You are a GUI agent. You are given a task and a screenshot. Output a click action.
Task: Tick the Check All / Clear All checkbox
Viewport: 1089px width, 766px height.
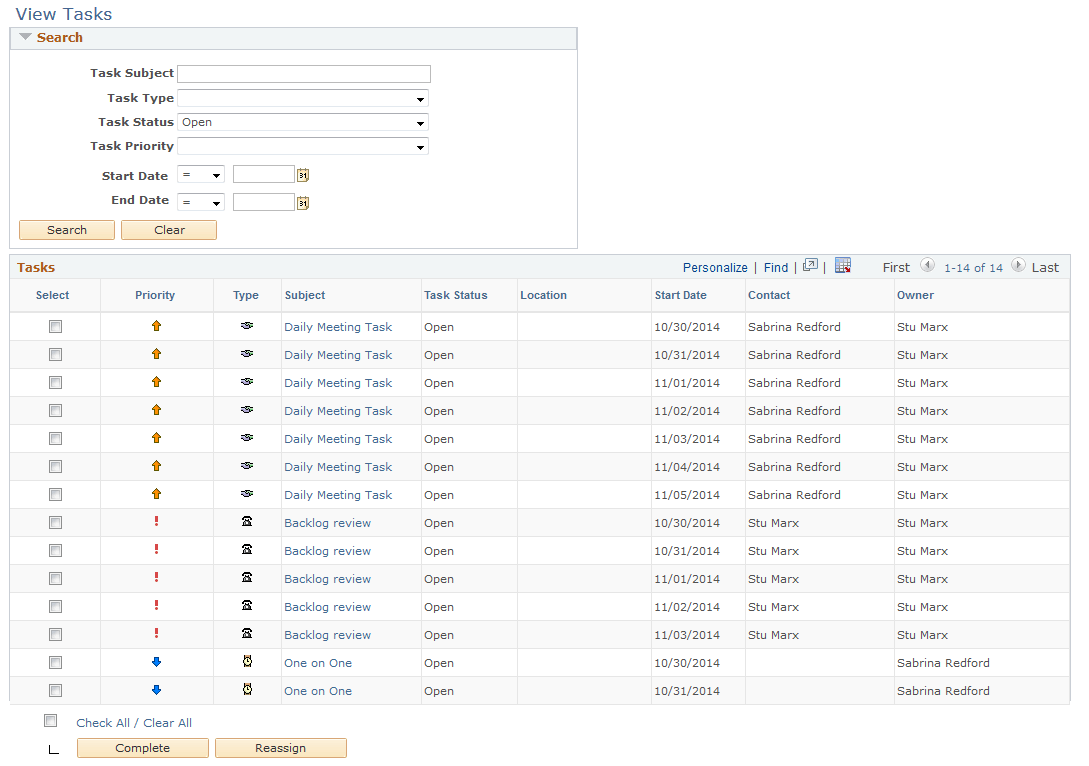pos(50,720)
